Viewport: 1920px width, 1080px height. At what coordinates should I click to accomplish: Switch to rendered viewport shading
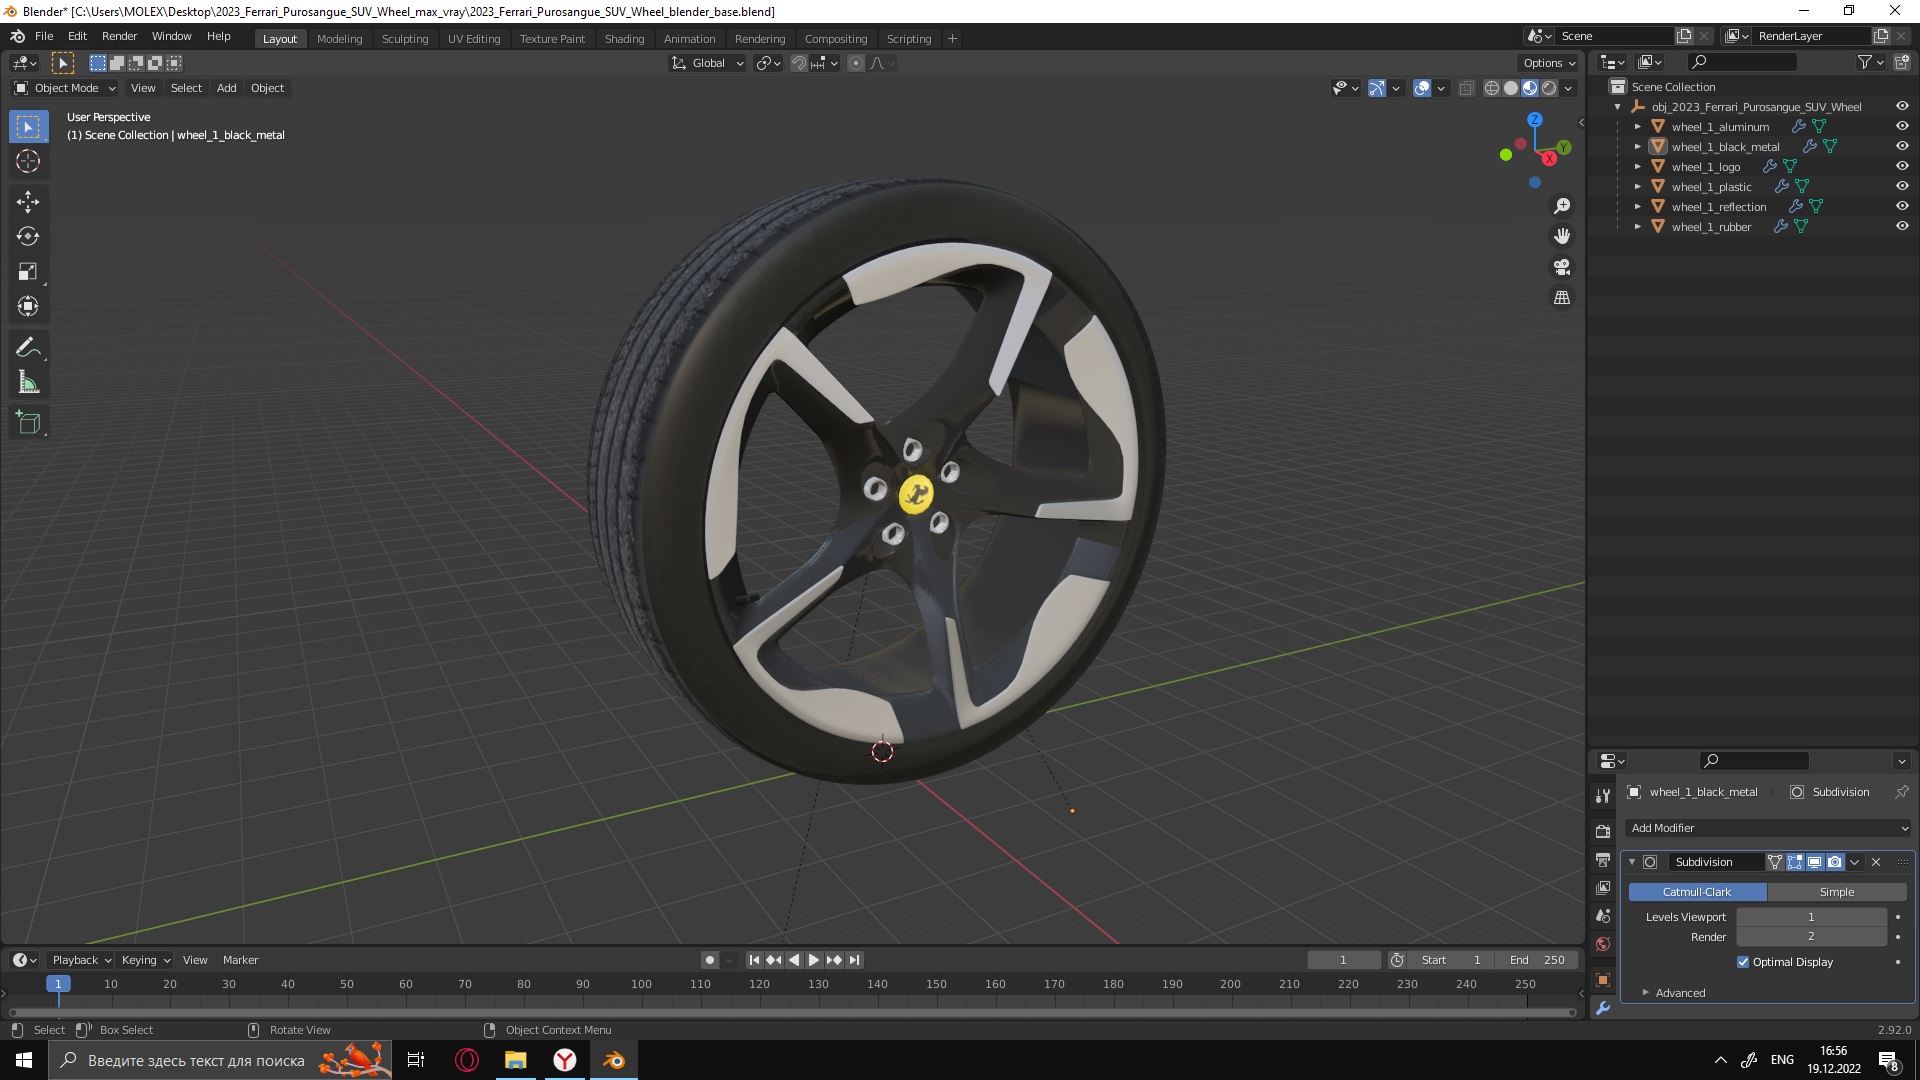pyautogui.click(x=1549, y=88)
